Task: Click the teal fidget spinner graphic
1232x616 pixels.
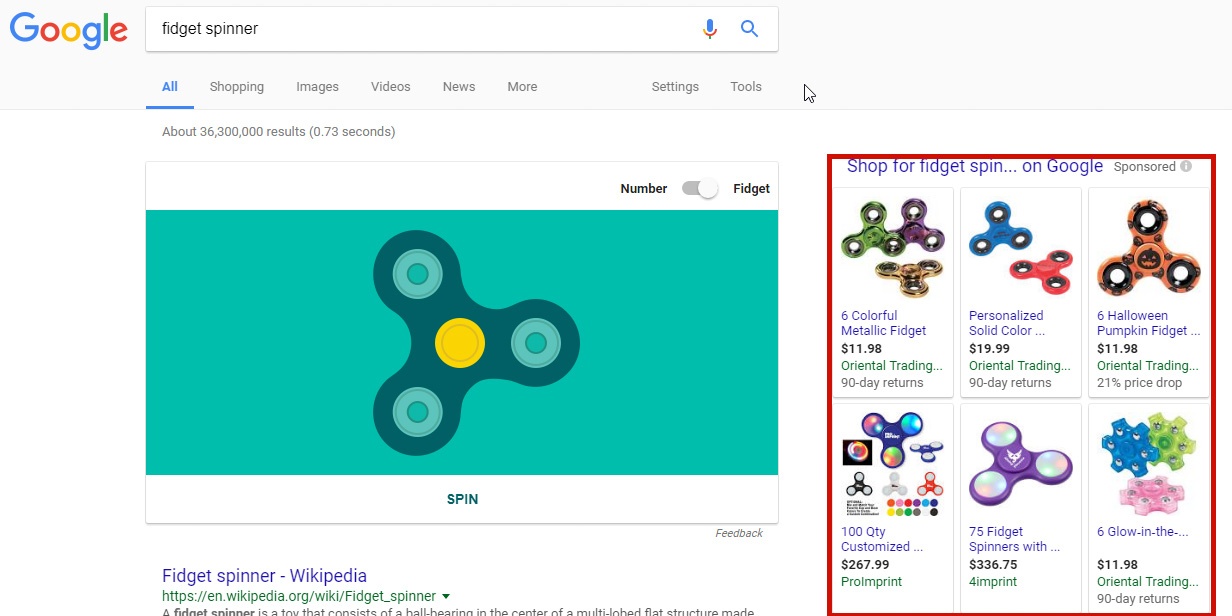Action: pyautogui.click(x=475, y=343)
